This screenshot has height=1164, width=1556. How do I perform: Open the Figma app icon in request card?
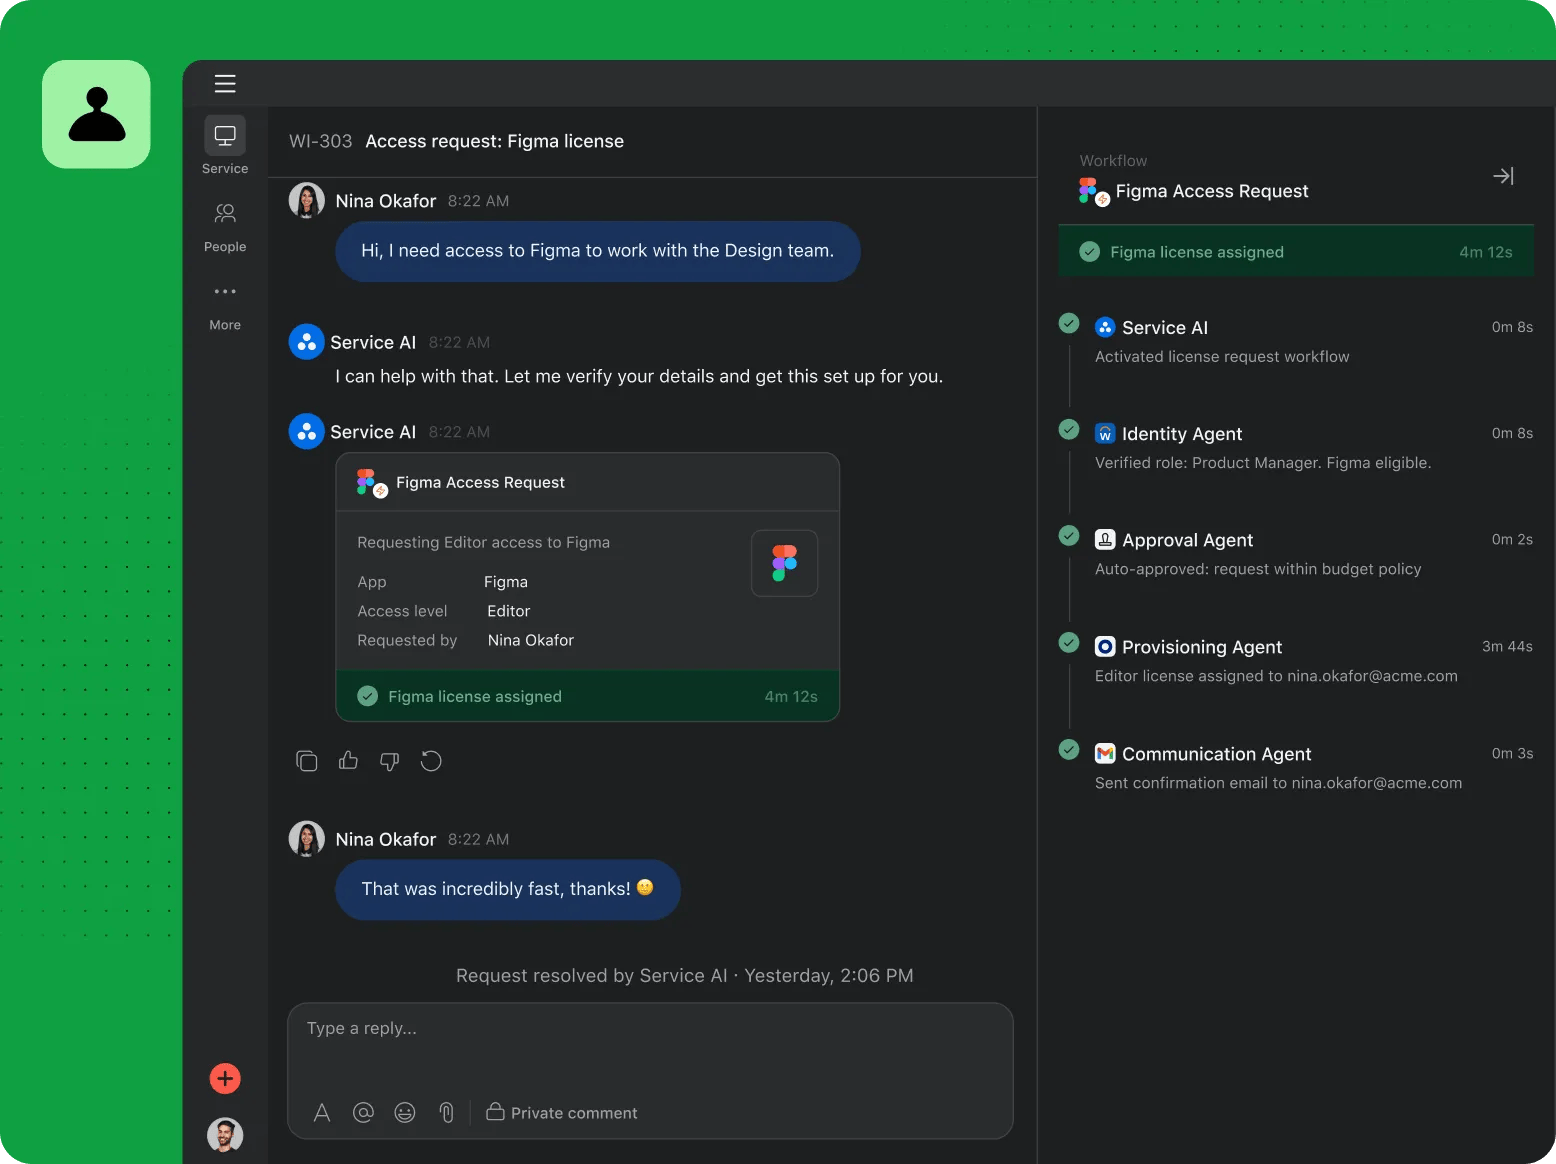click(x=785, y=563)
